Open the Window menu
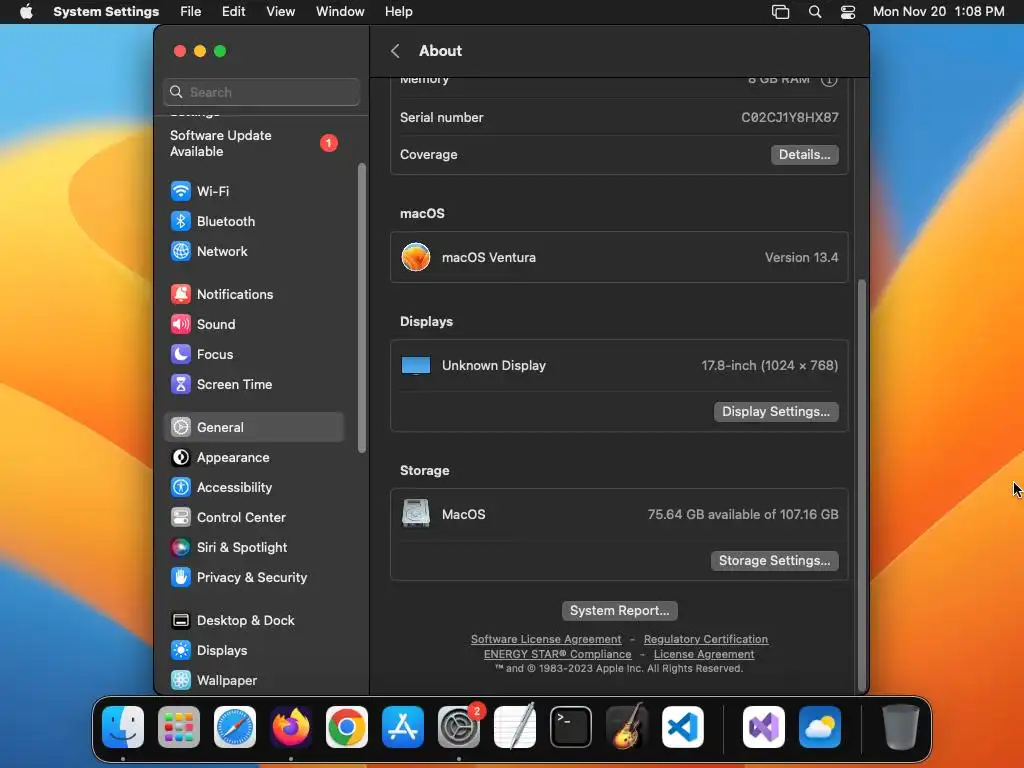 [340, 12]
